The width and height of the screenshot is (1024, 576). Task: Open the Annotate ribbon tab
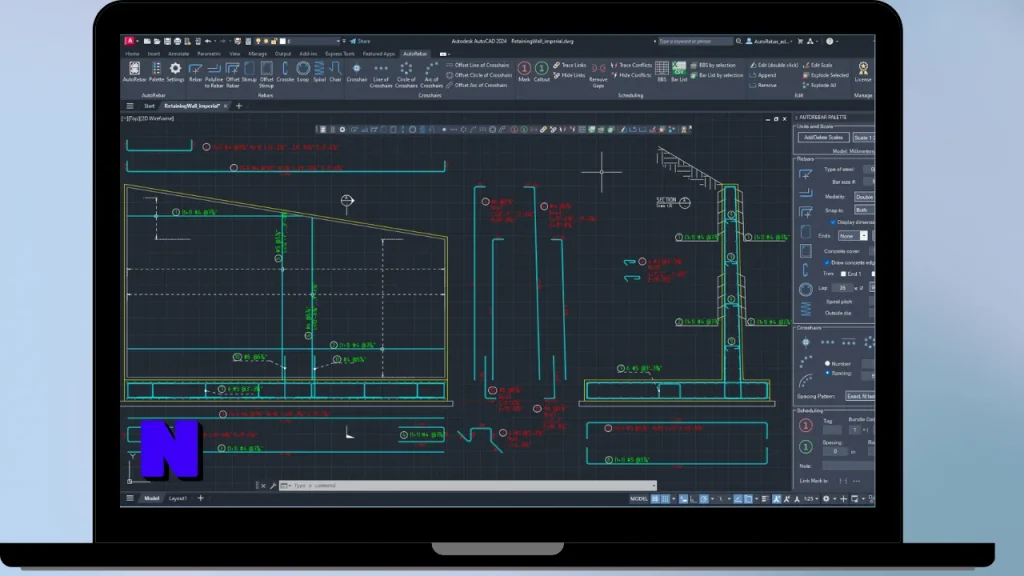178,54
